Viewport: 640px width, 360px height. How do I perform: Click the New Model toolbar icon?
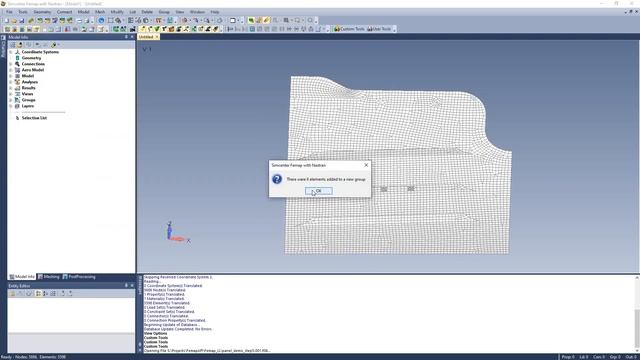tap(6, 20)
